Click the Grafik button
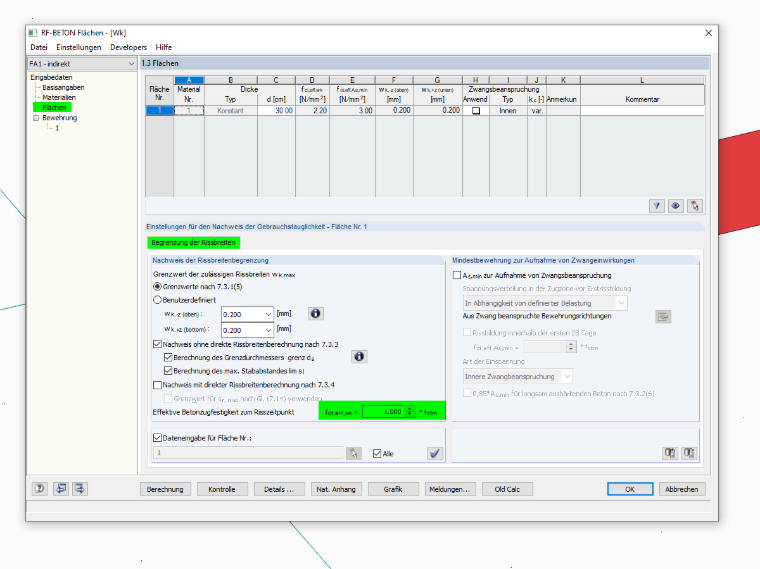This screenshot has width=760, height=569. pyautogui.click(x=393, y=489)
